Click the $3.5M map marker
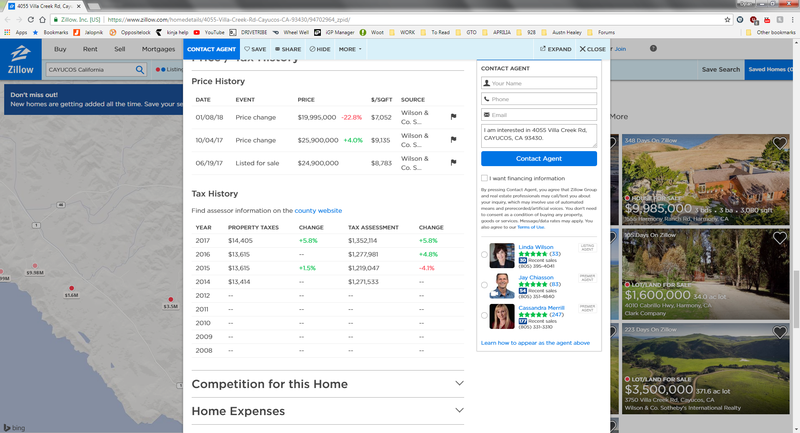 pyautogui.click(x=170, y=303)
